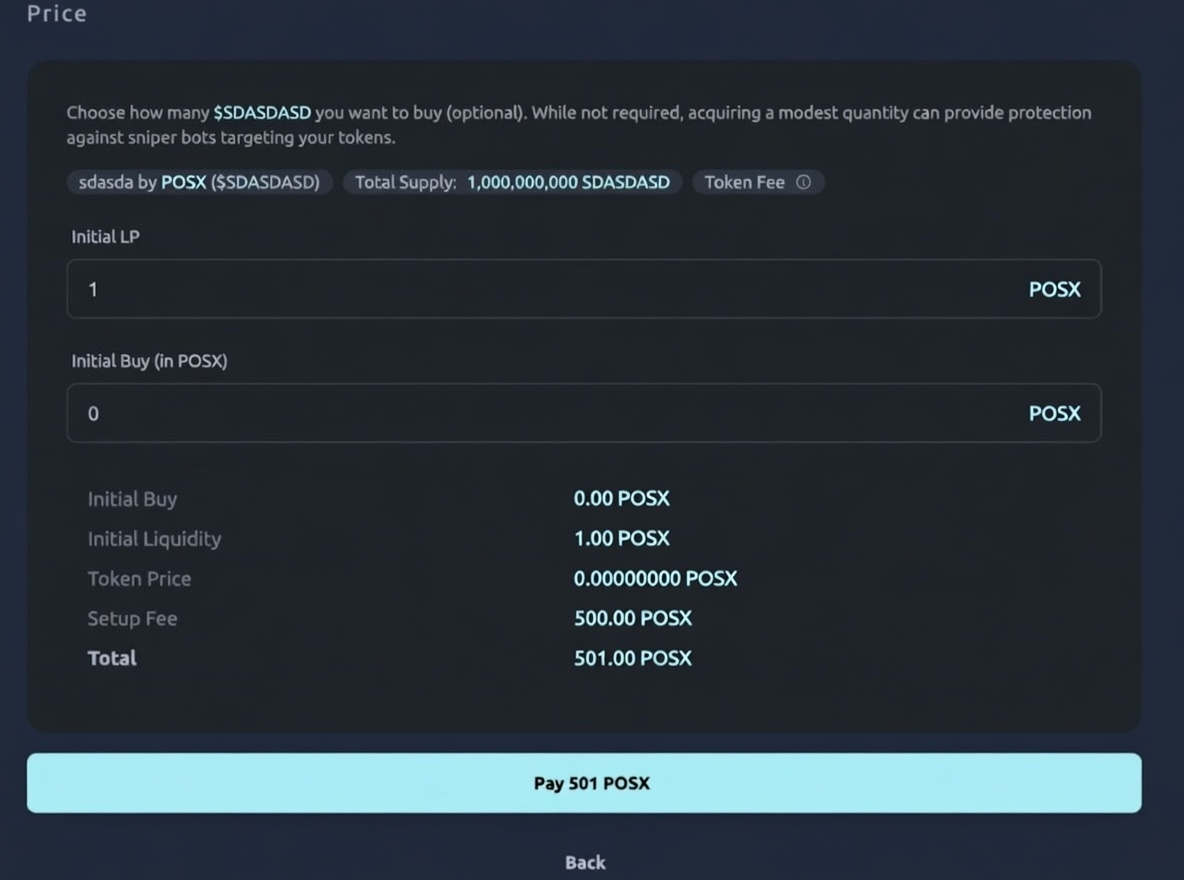1184x880 pixels.
Task: Click the Initial Liquidity 1.00 POSX value
Action: 621,538
